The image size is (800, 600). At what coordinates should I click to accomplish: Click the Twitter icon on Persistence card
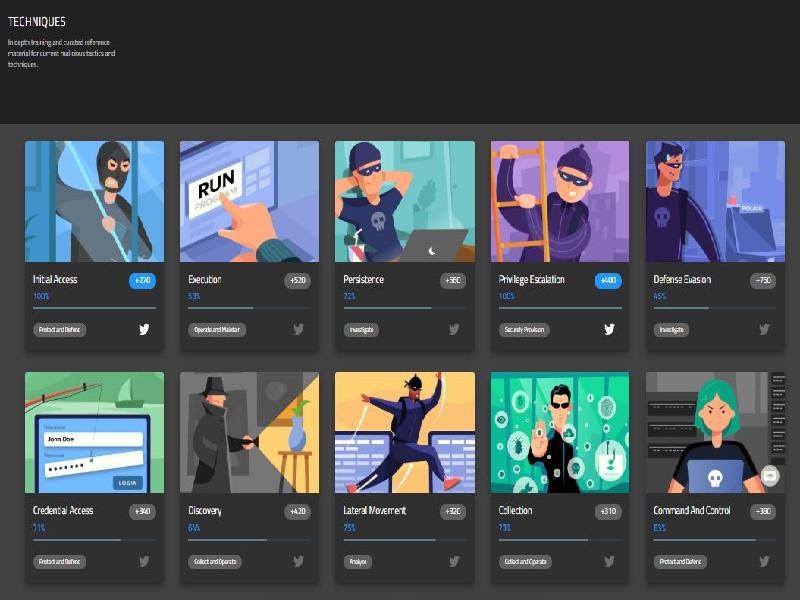[x=454, y=330]
